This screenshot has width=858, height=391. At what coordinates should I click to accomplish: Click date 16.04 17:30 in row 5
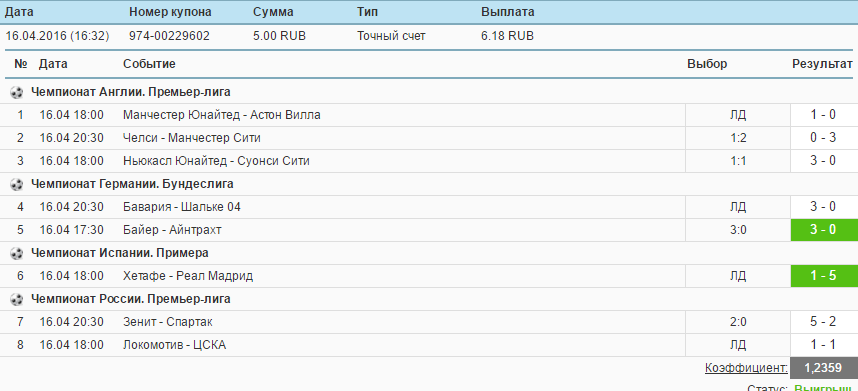click(71, 230)
